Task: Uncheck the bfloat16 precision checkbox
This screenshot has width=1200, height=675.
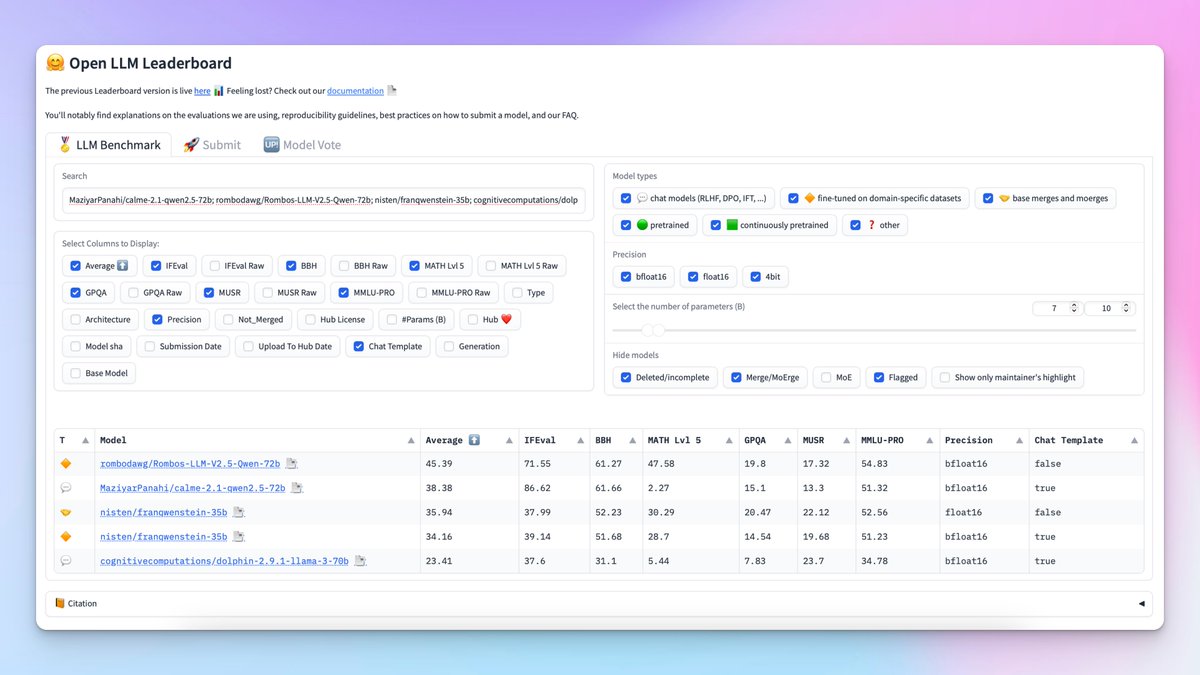Action: pos(626,277)
